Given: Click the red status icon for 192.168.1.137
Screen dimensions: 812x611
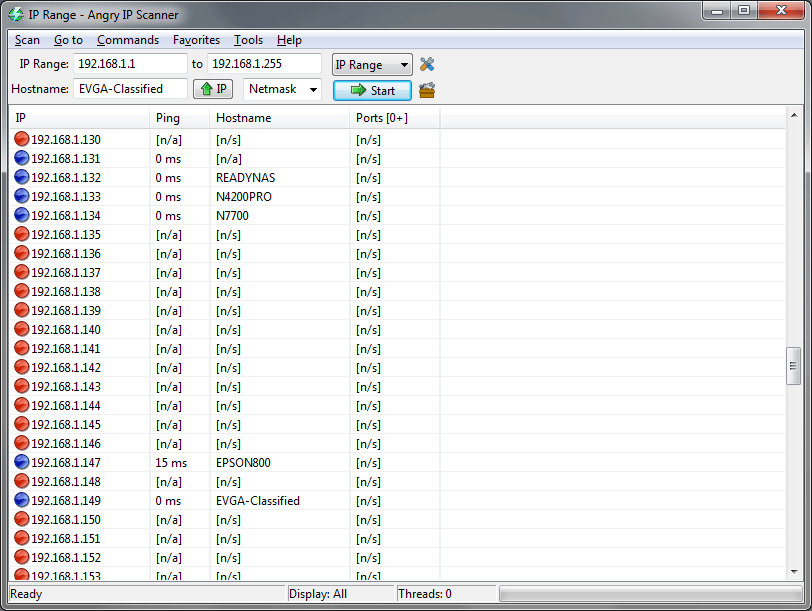Looking at the screenshot, I should click(x=22, y=272).
